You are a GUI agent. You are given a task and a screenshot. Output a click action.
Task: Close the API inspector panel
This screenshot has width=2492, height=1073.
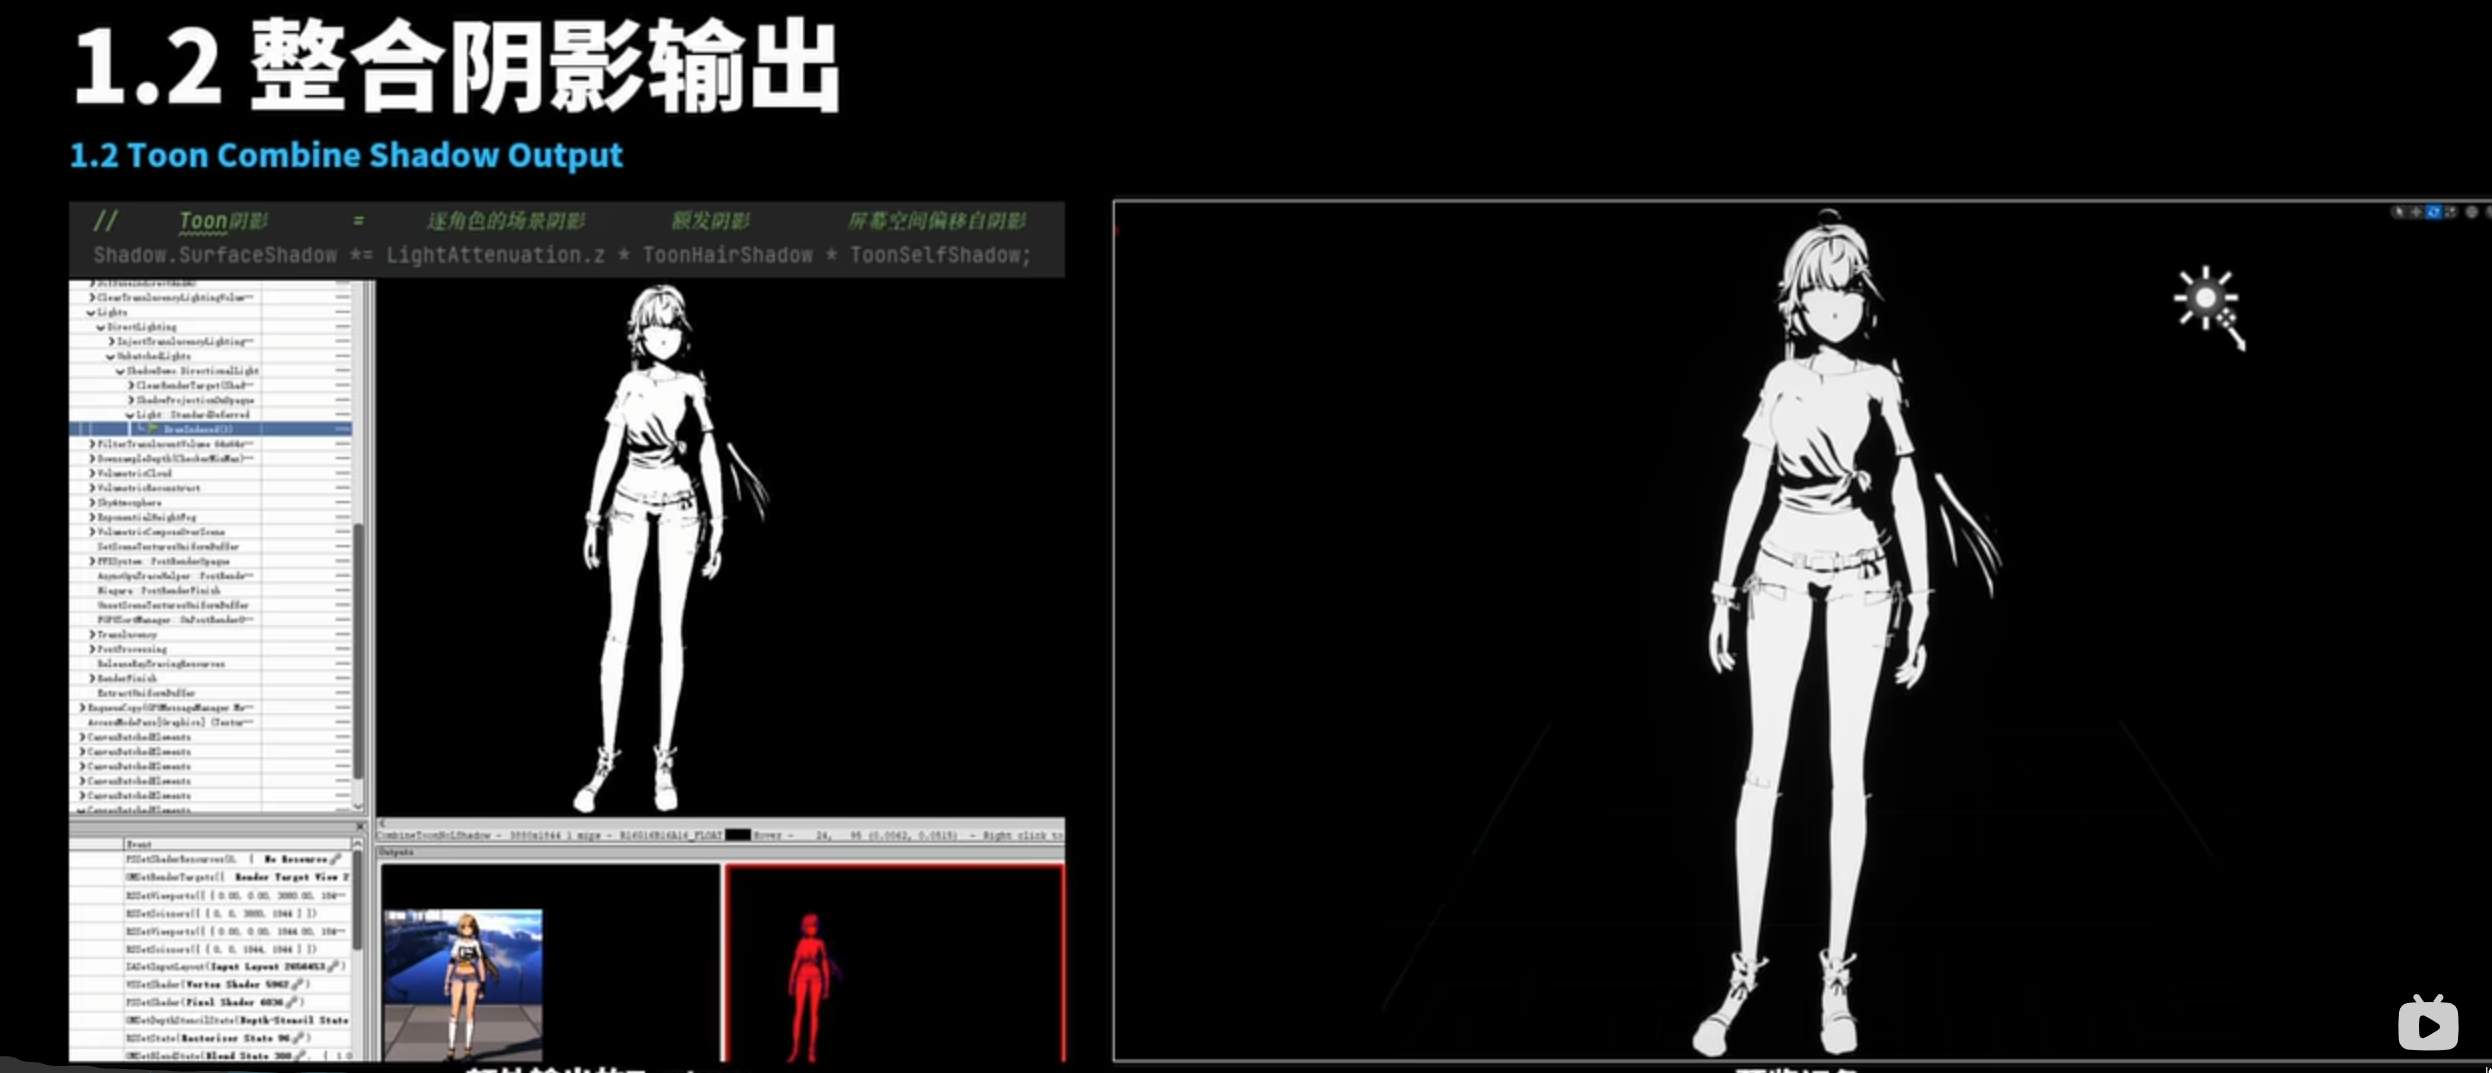coord(360,826)
